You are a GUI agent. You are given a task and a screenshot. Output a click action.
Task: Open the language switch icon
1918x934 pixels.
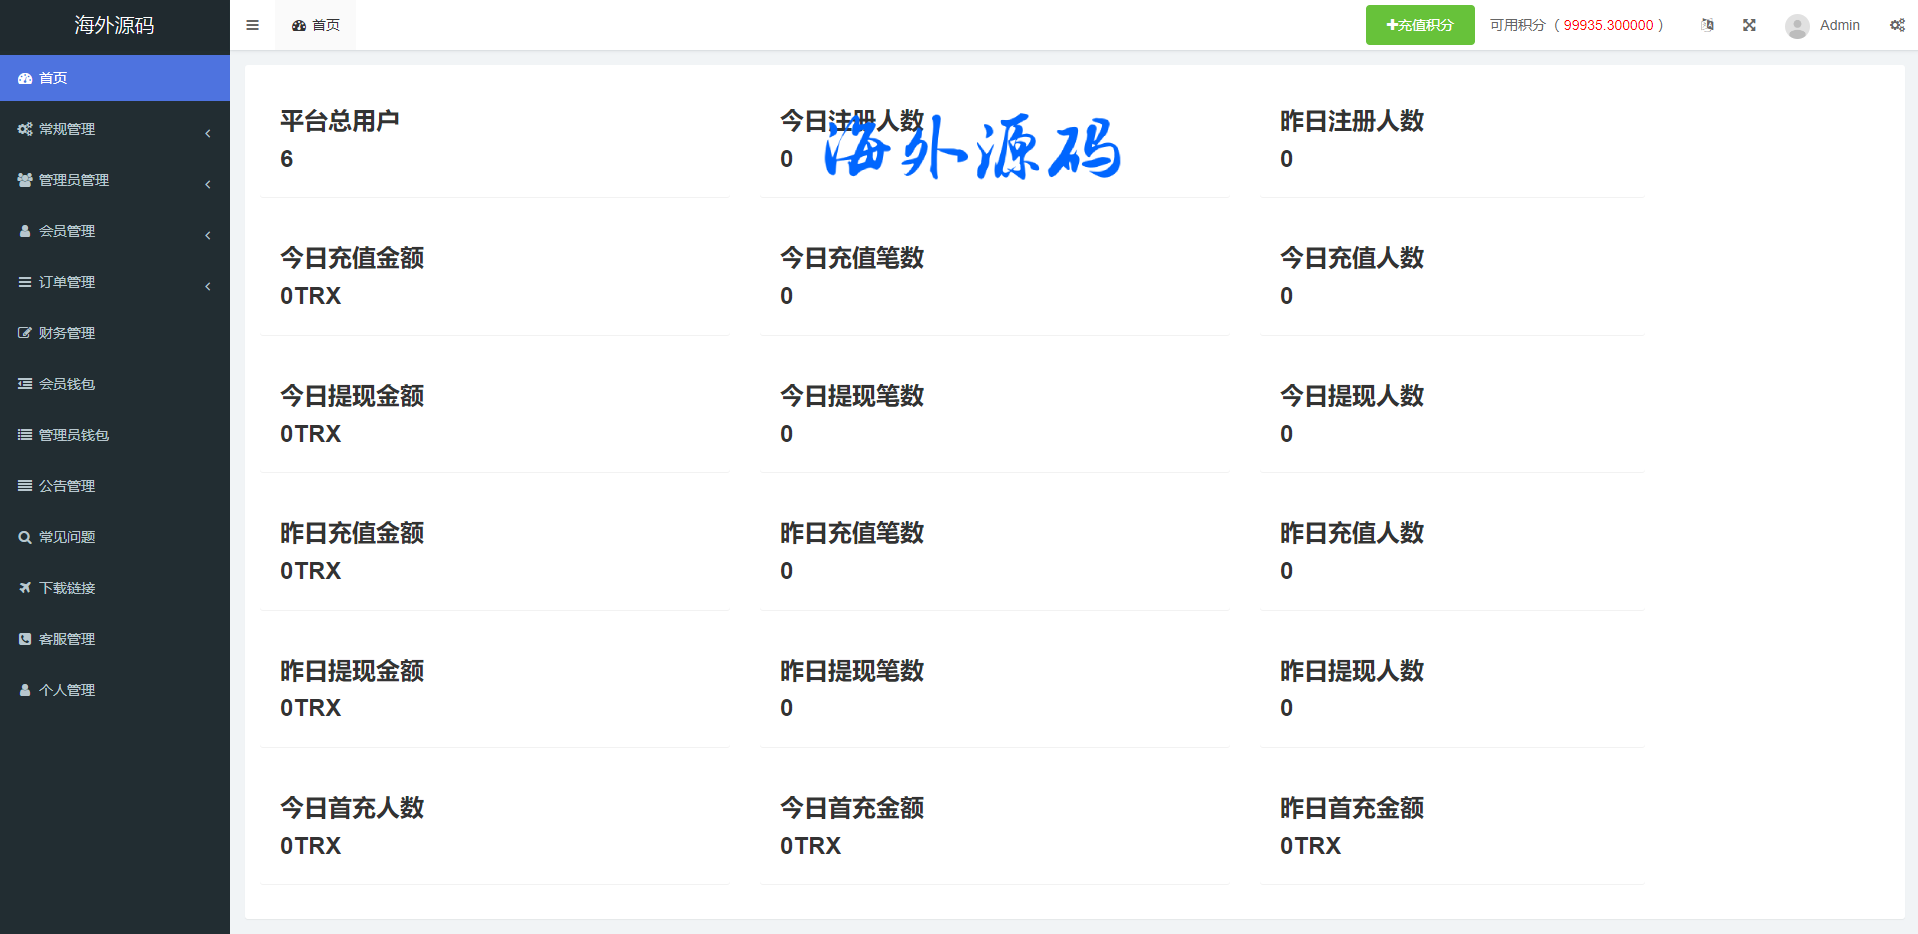pos(1707,25)
